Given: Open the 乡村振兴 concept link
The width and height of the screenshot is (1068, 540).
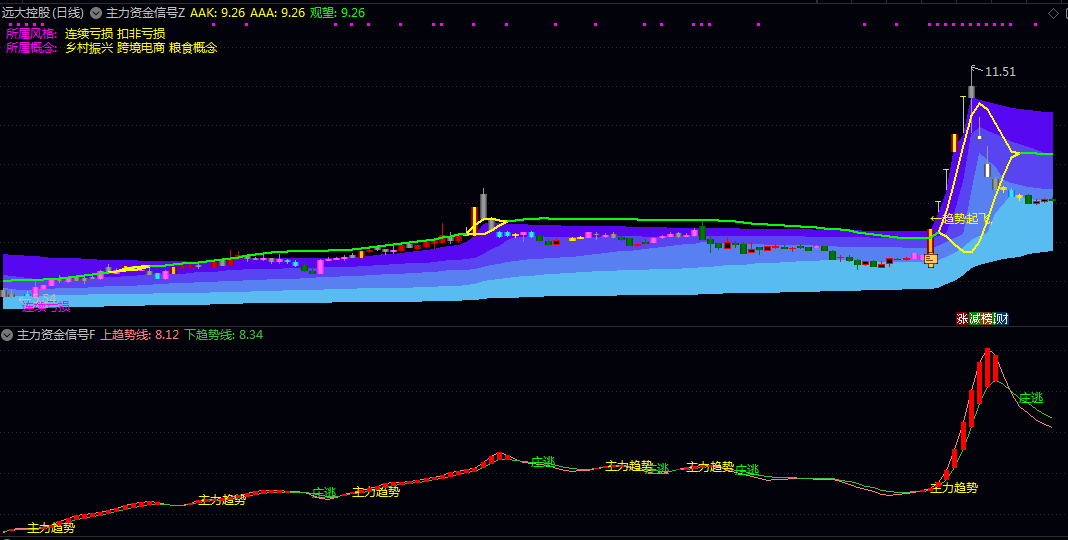Looking at the screenshot, I should click(x=89, y=47).
